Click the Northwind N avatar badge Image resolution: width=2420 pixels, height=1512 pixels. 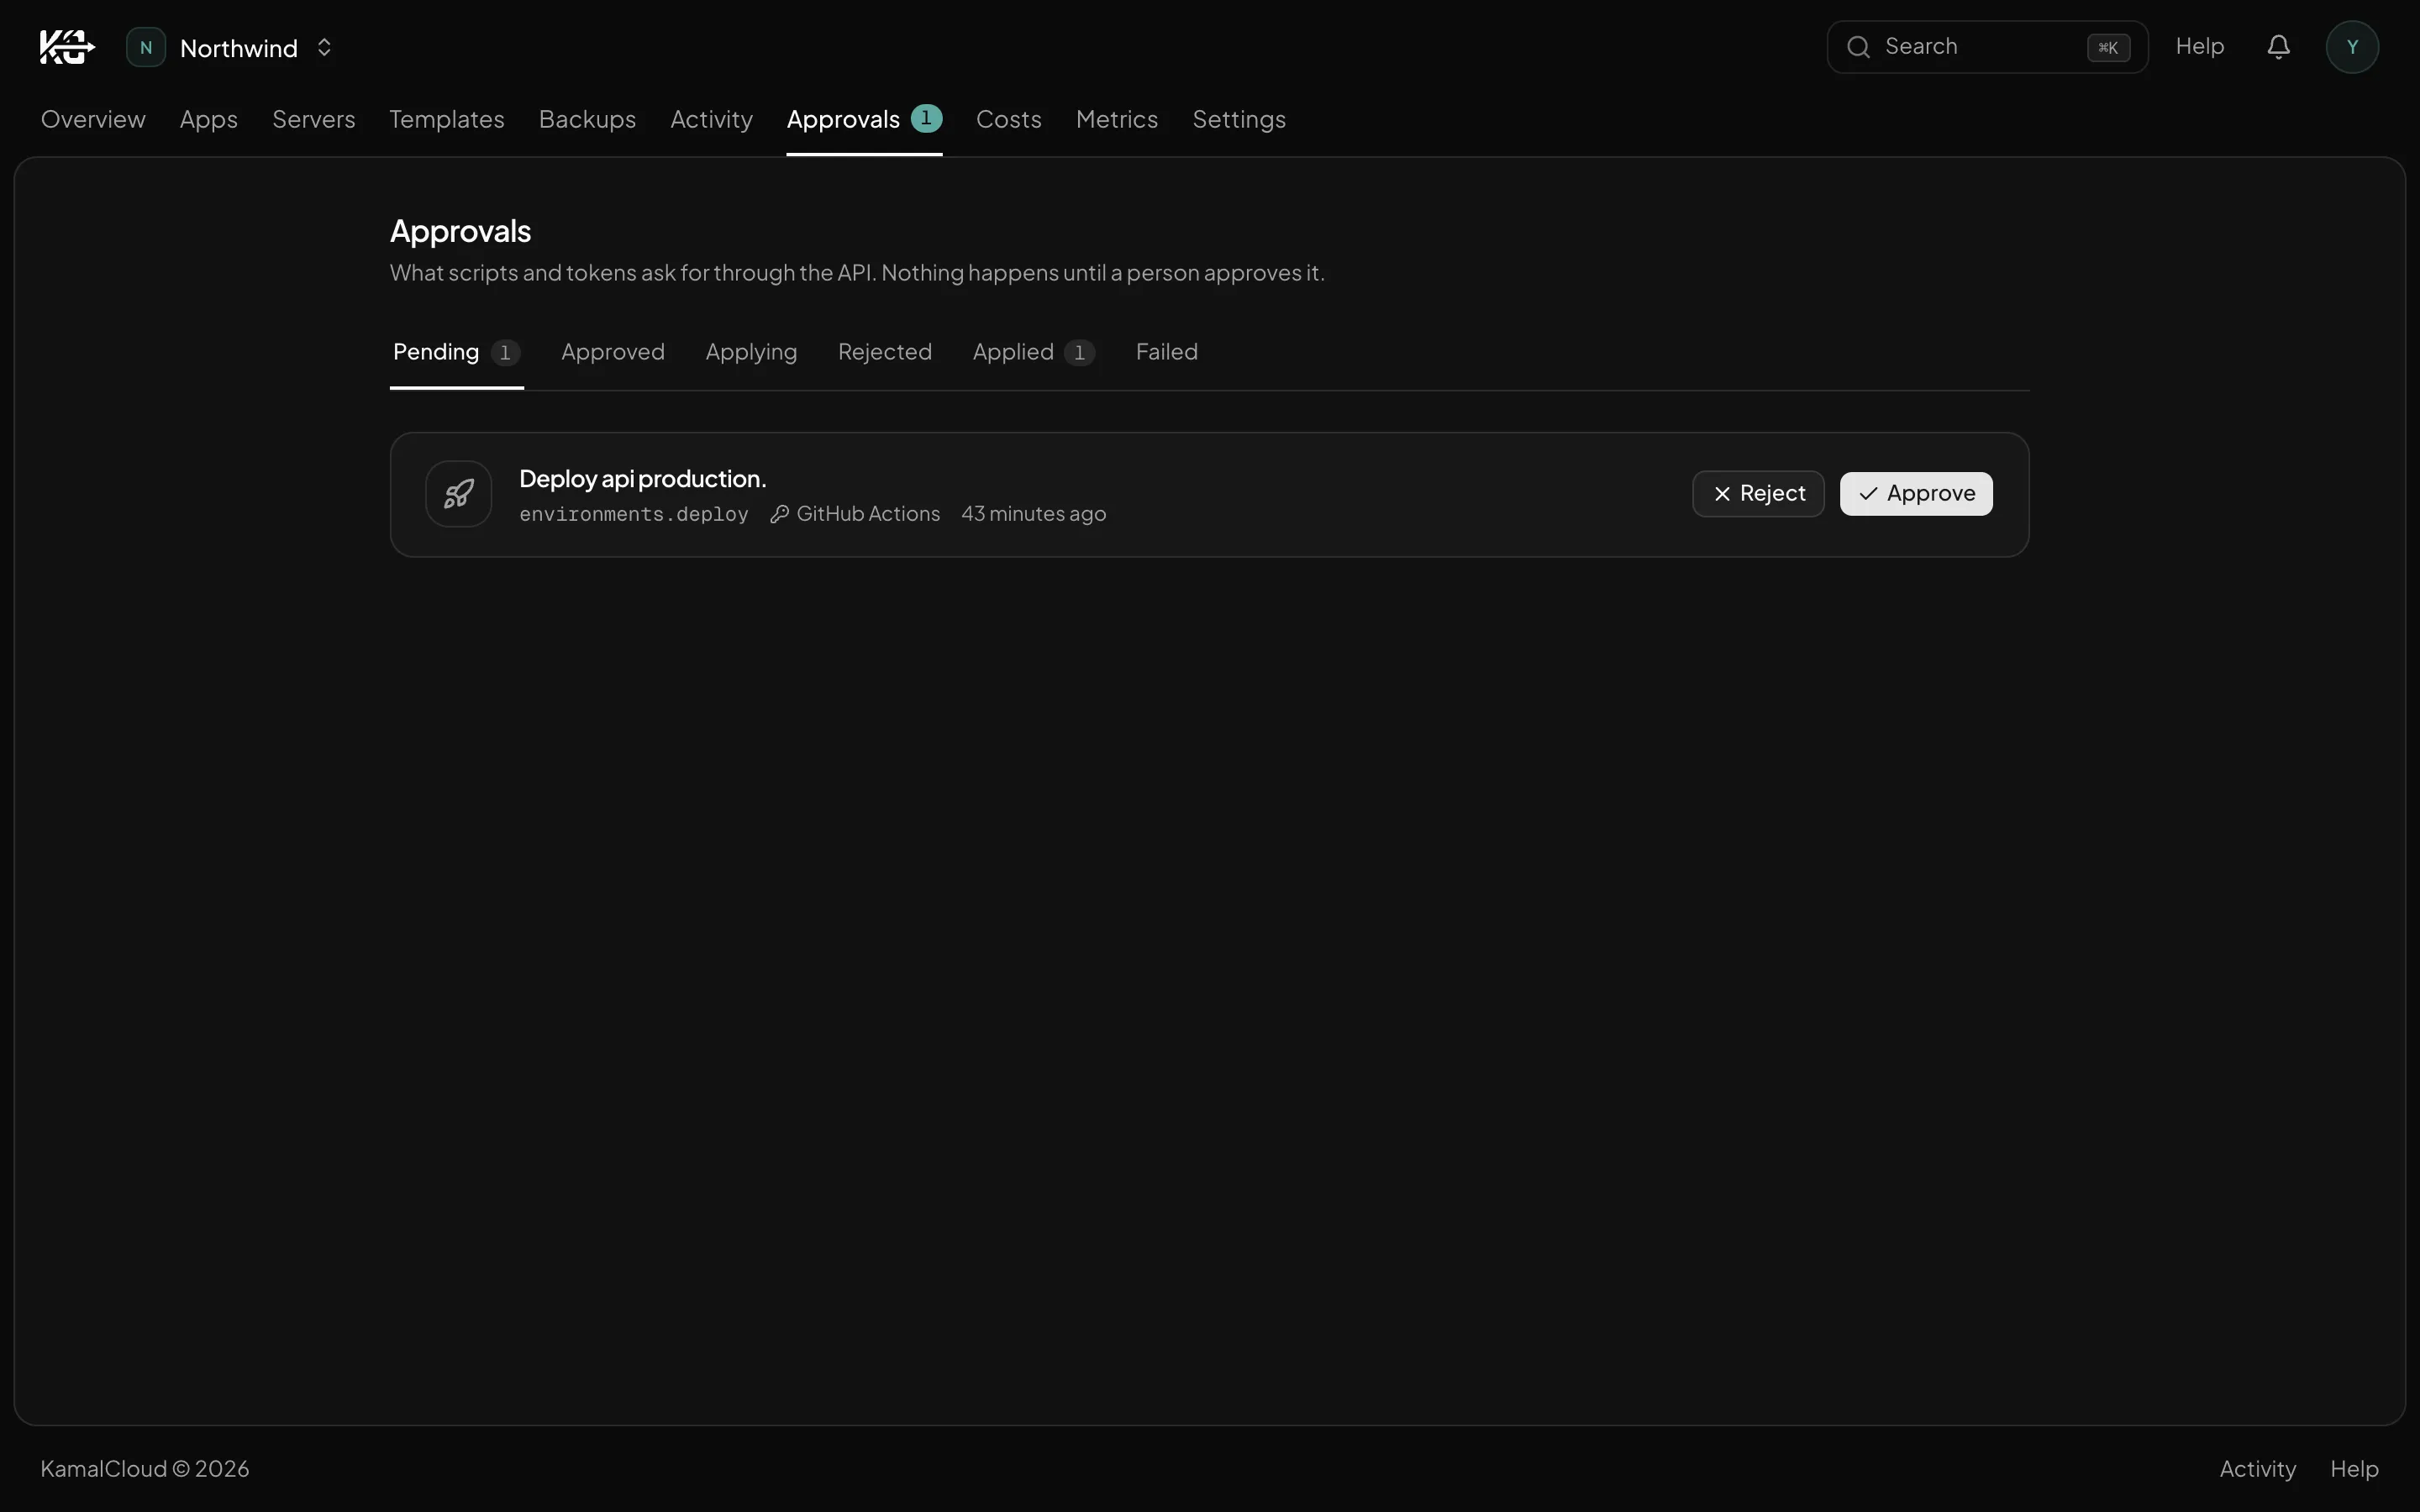click(146, 47)
